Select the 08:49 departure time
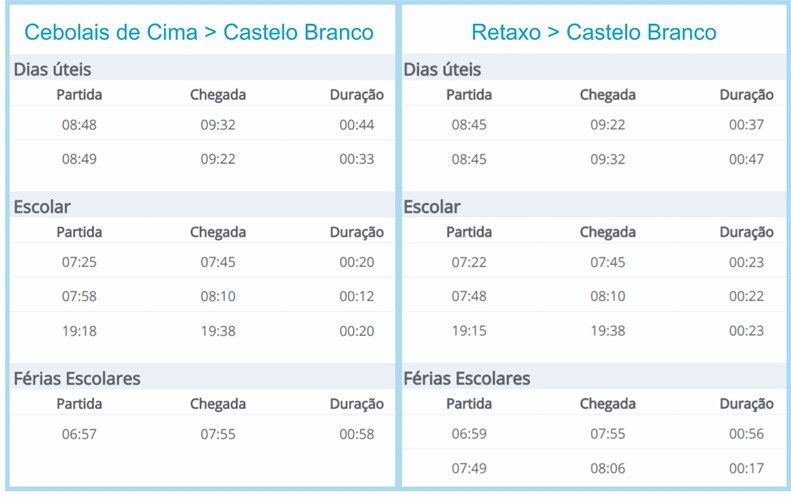This screenshot has width=791, height=504. click(79, 159)
